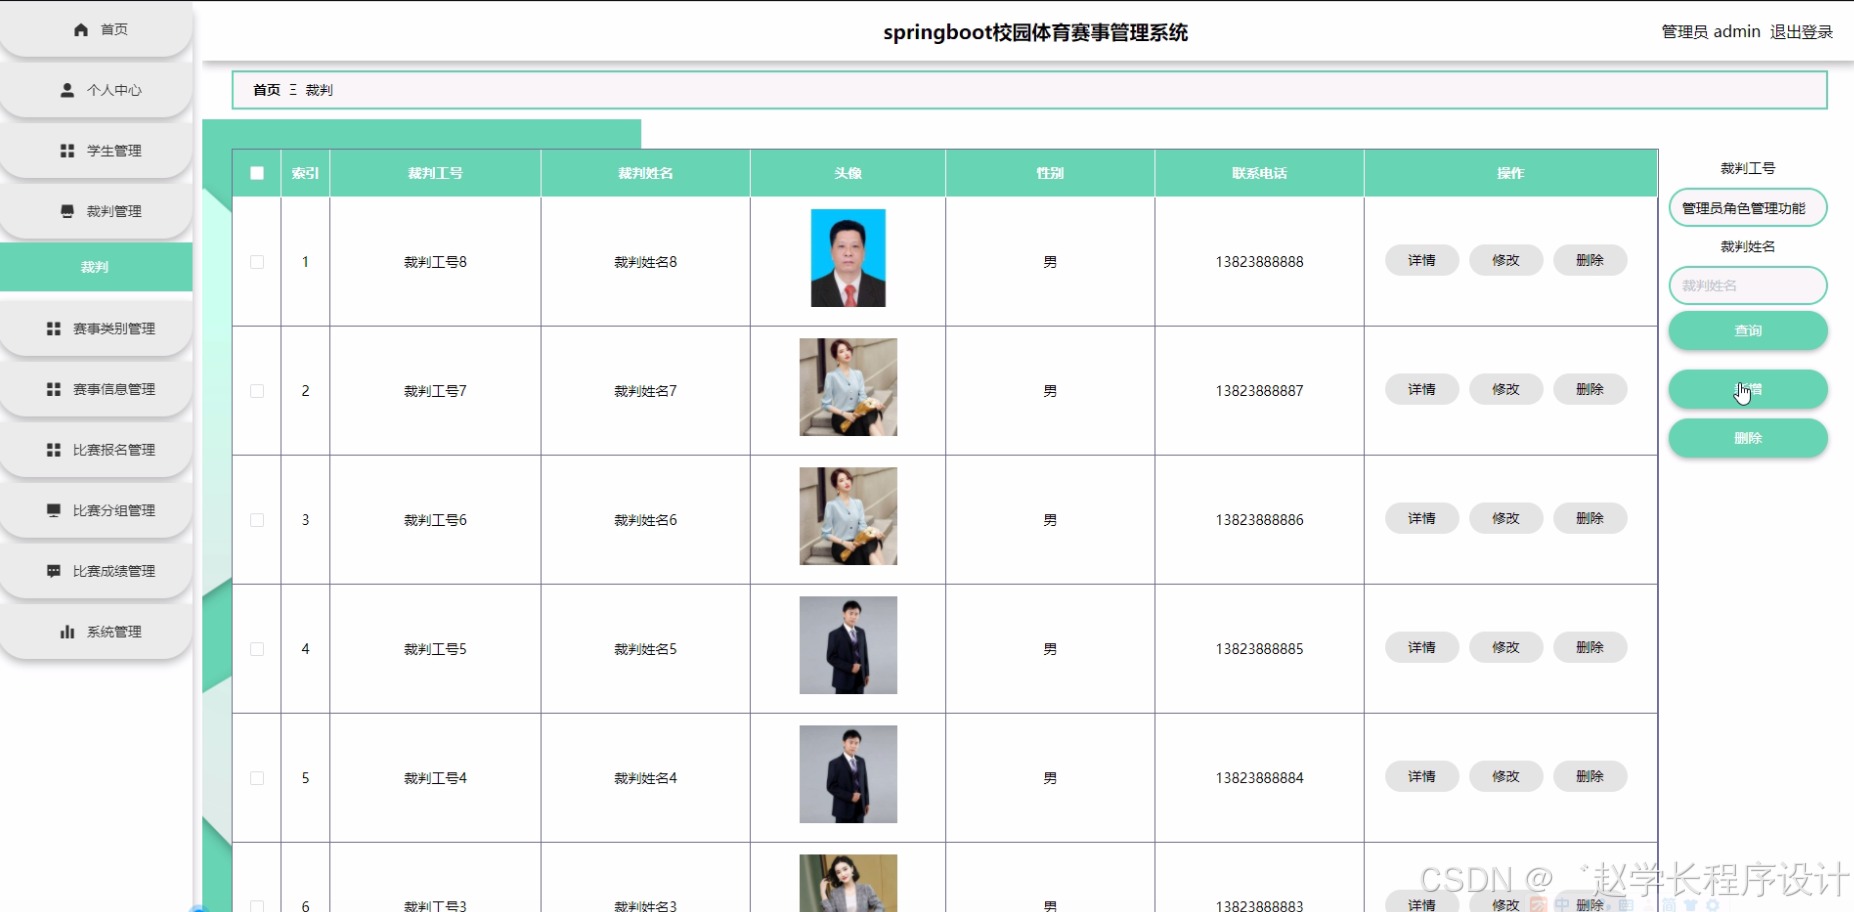Expand 系统管理 sidebar menu

tap(96, 632)
